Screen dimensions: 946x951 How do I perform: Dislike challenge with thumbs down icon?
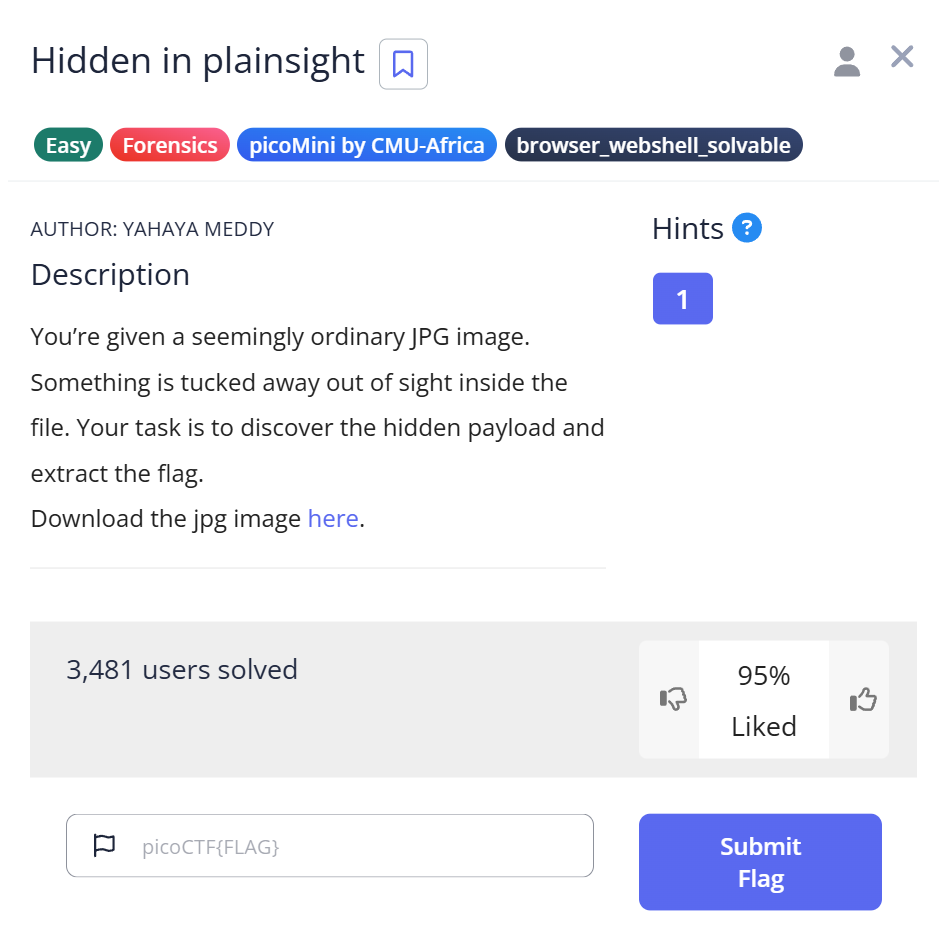673,700
